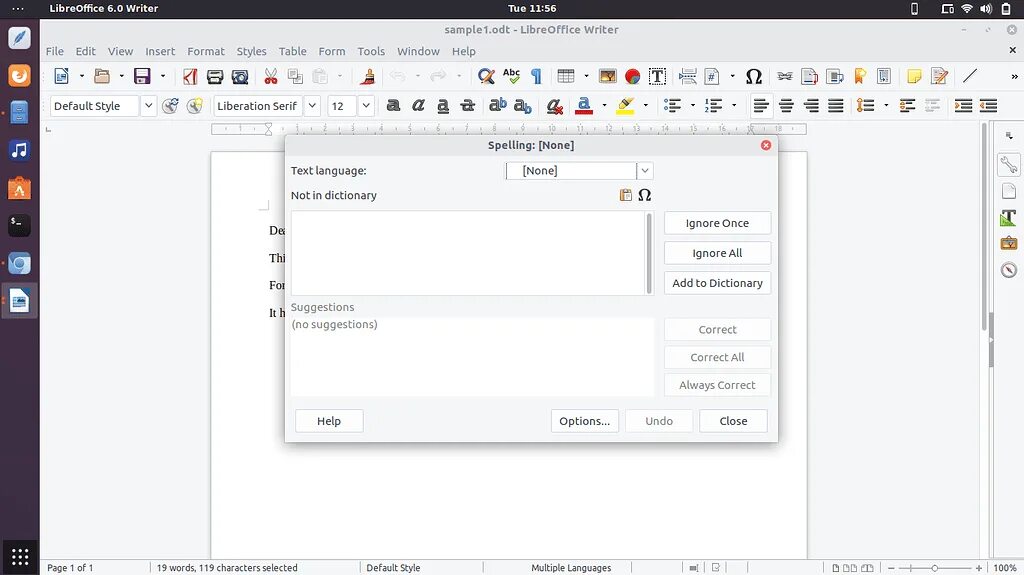Insert table toolbar icon

pyautogui.click(x=566, y=76)
